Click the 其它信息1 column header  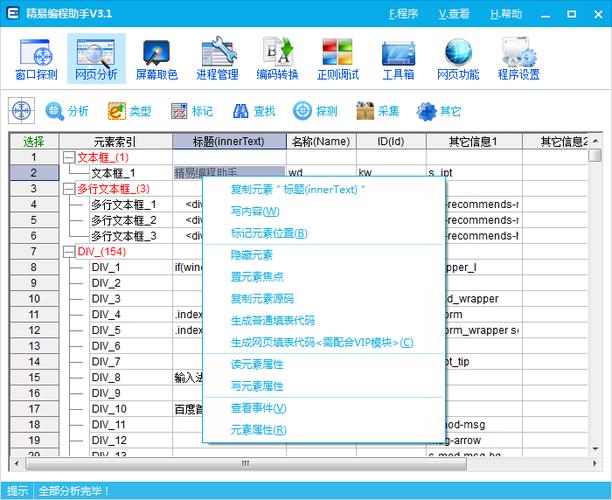(474, 141)
